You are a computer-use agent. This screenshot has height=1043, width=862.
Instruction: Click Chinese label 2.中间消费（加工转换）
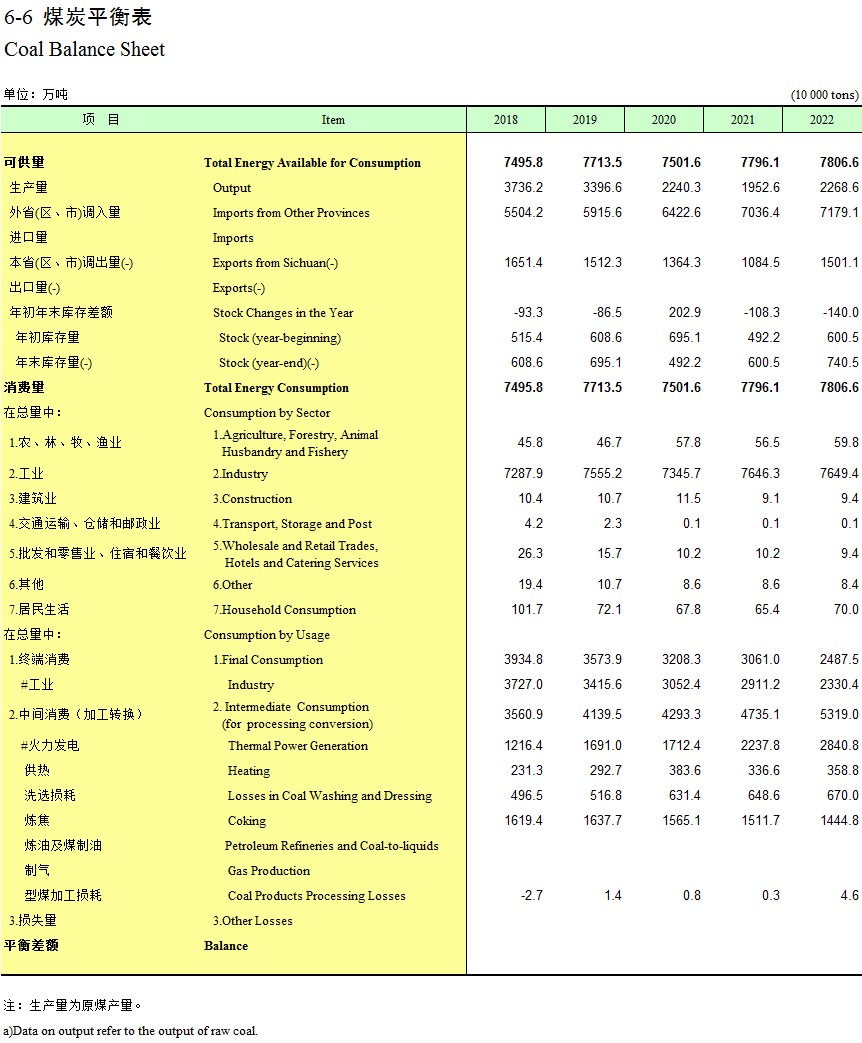pyautogui.click(x=76, y=715)
